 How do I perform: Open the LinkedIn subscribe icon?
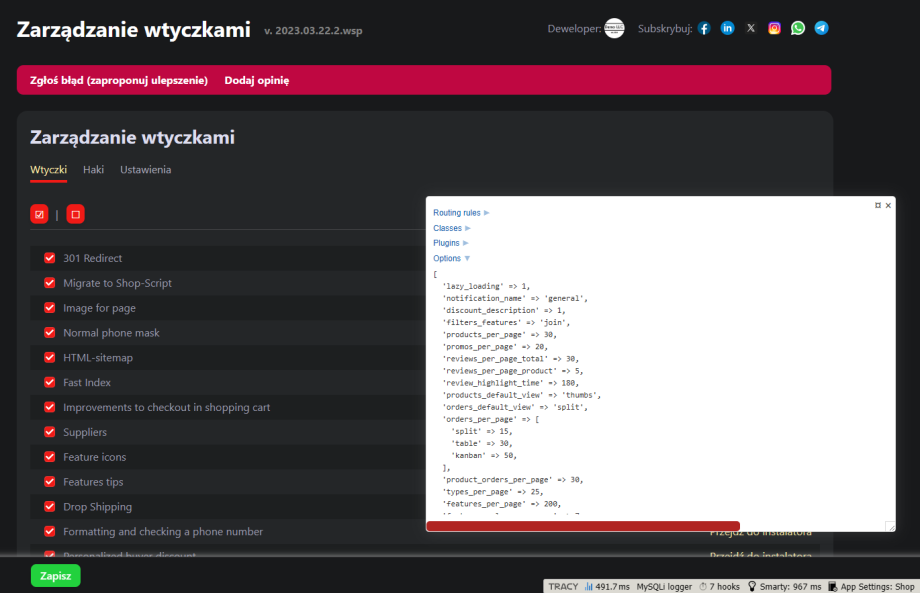(727, 28)
